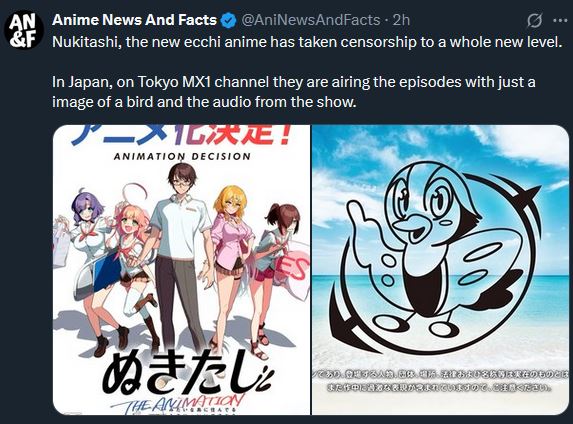This screenshot has width=573, height=424.
Task: Click the AN&F profile avatar
Action: point(24,30)
